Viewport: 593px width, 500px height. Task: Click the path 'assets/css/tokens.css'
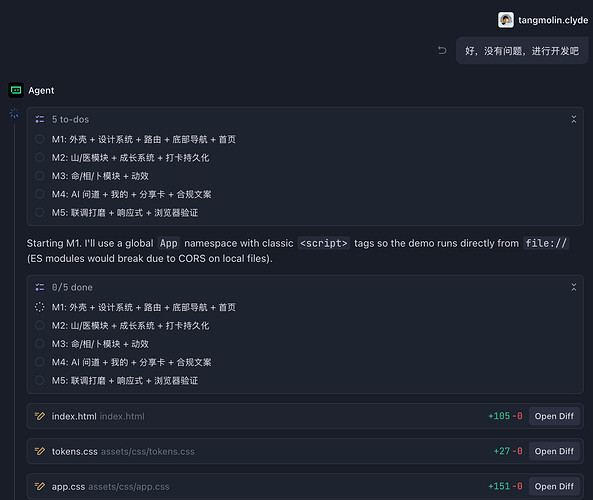[x=147, y=452]
